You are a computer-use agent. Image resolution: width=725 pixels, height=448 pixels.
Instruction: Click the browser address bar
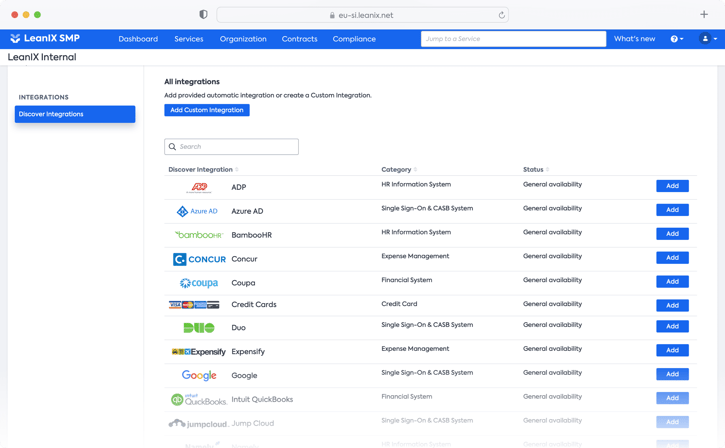(x=362, y=15)
